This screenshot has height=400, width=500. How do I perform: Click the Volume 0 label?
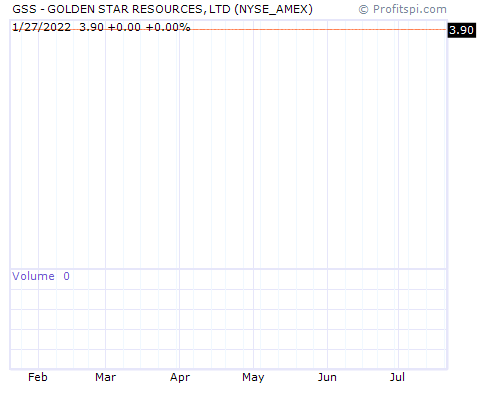[41, 276]
